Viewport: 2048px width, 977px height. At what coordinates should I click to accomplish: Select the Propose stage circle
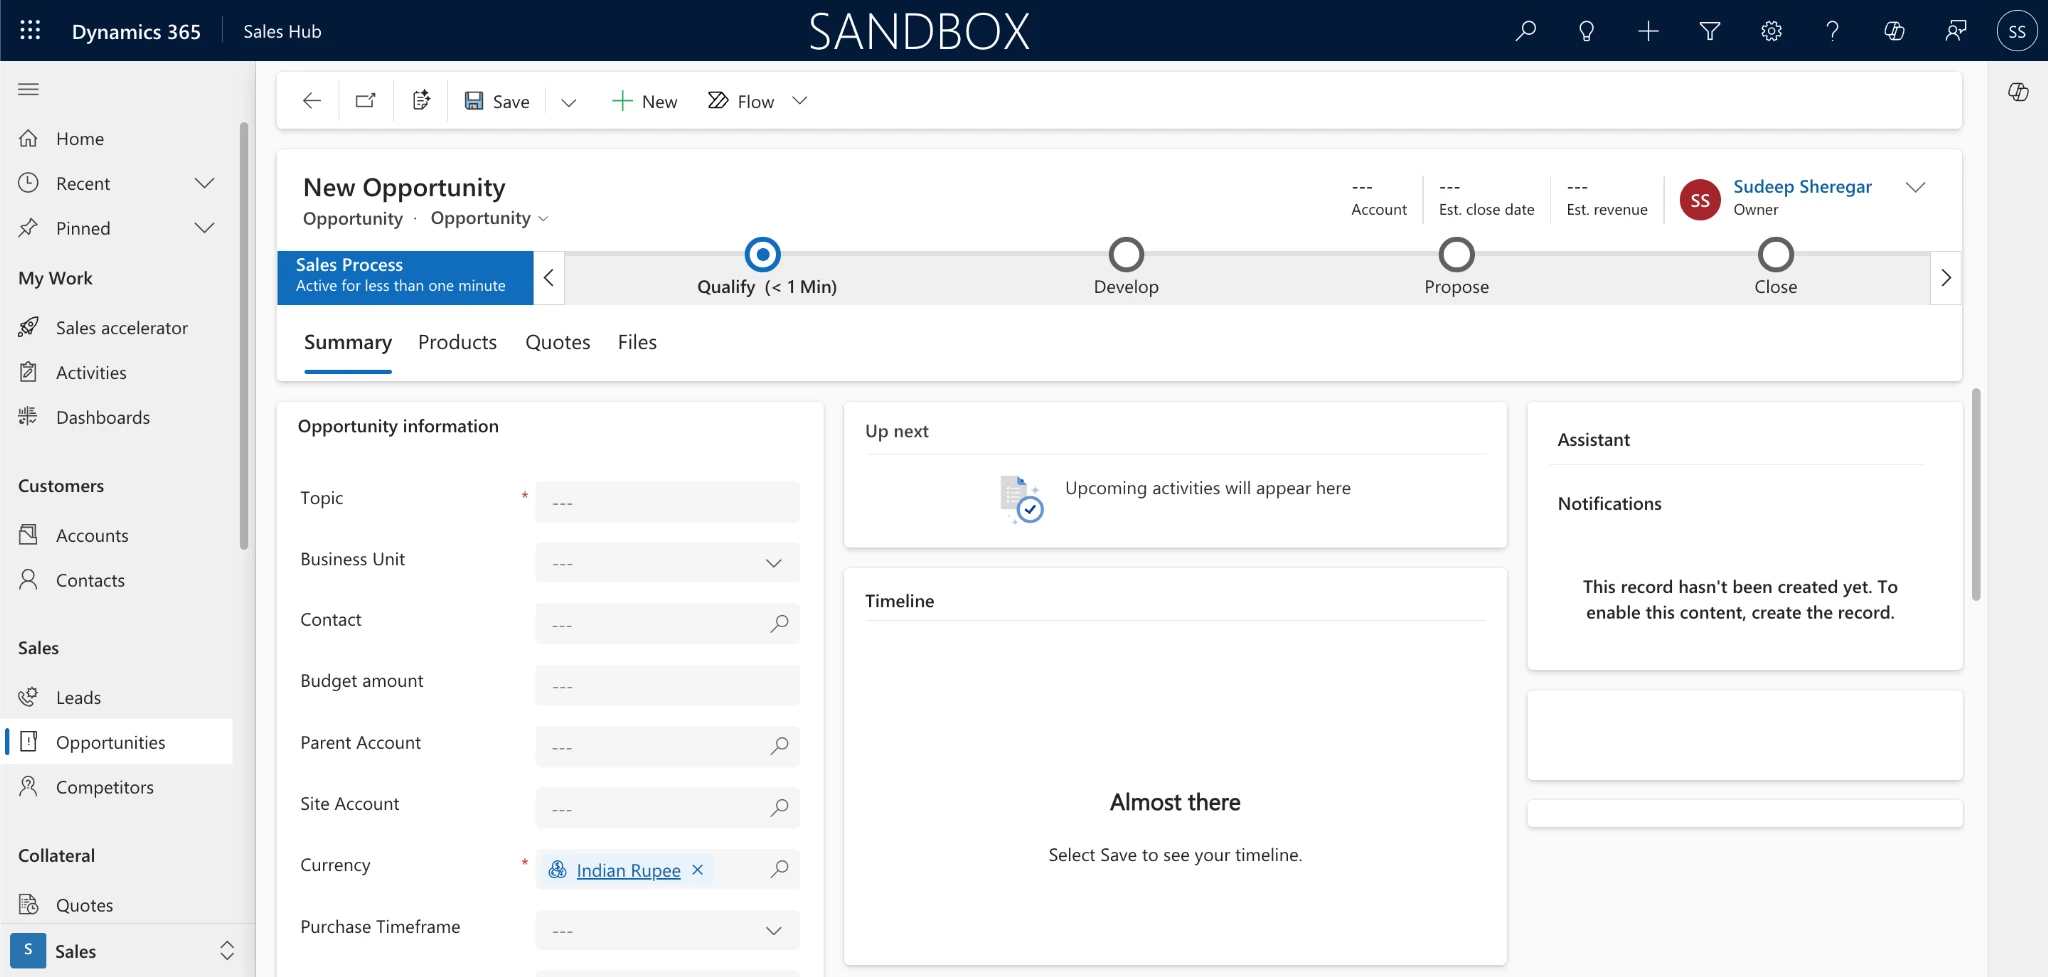(x=1456, y=255)
